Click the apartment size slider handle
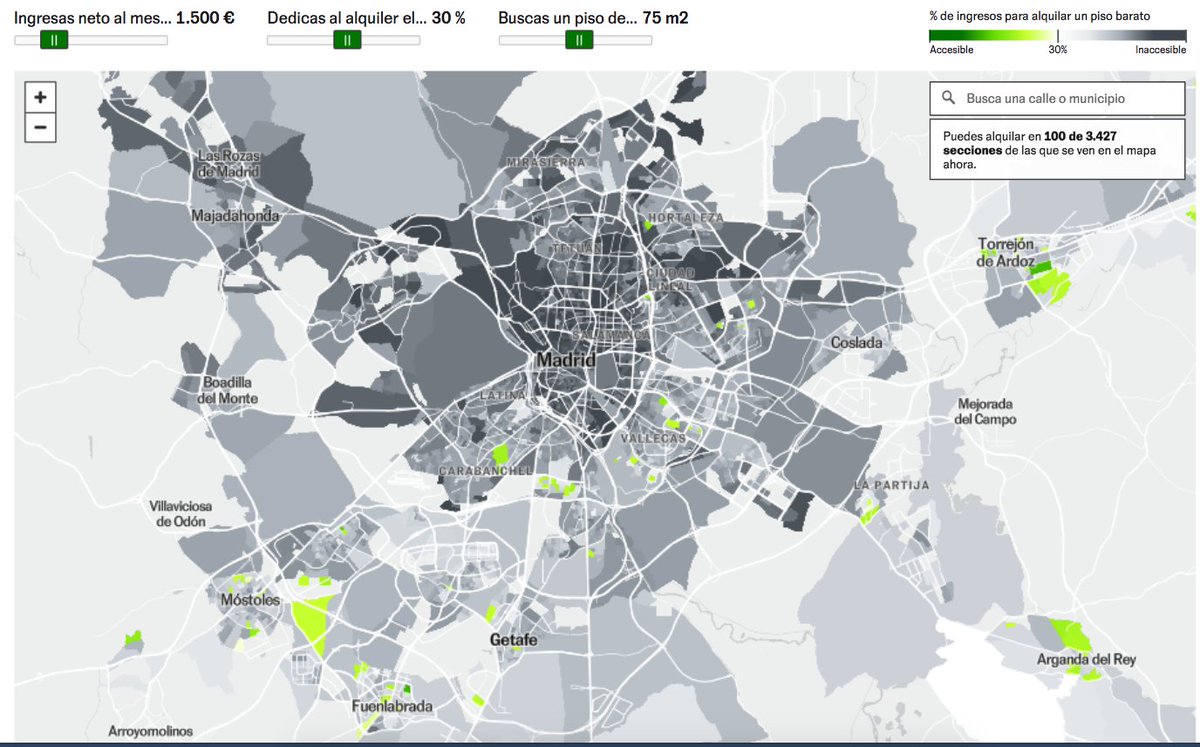 [578, 40]
